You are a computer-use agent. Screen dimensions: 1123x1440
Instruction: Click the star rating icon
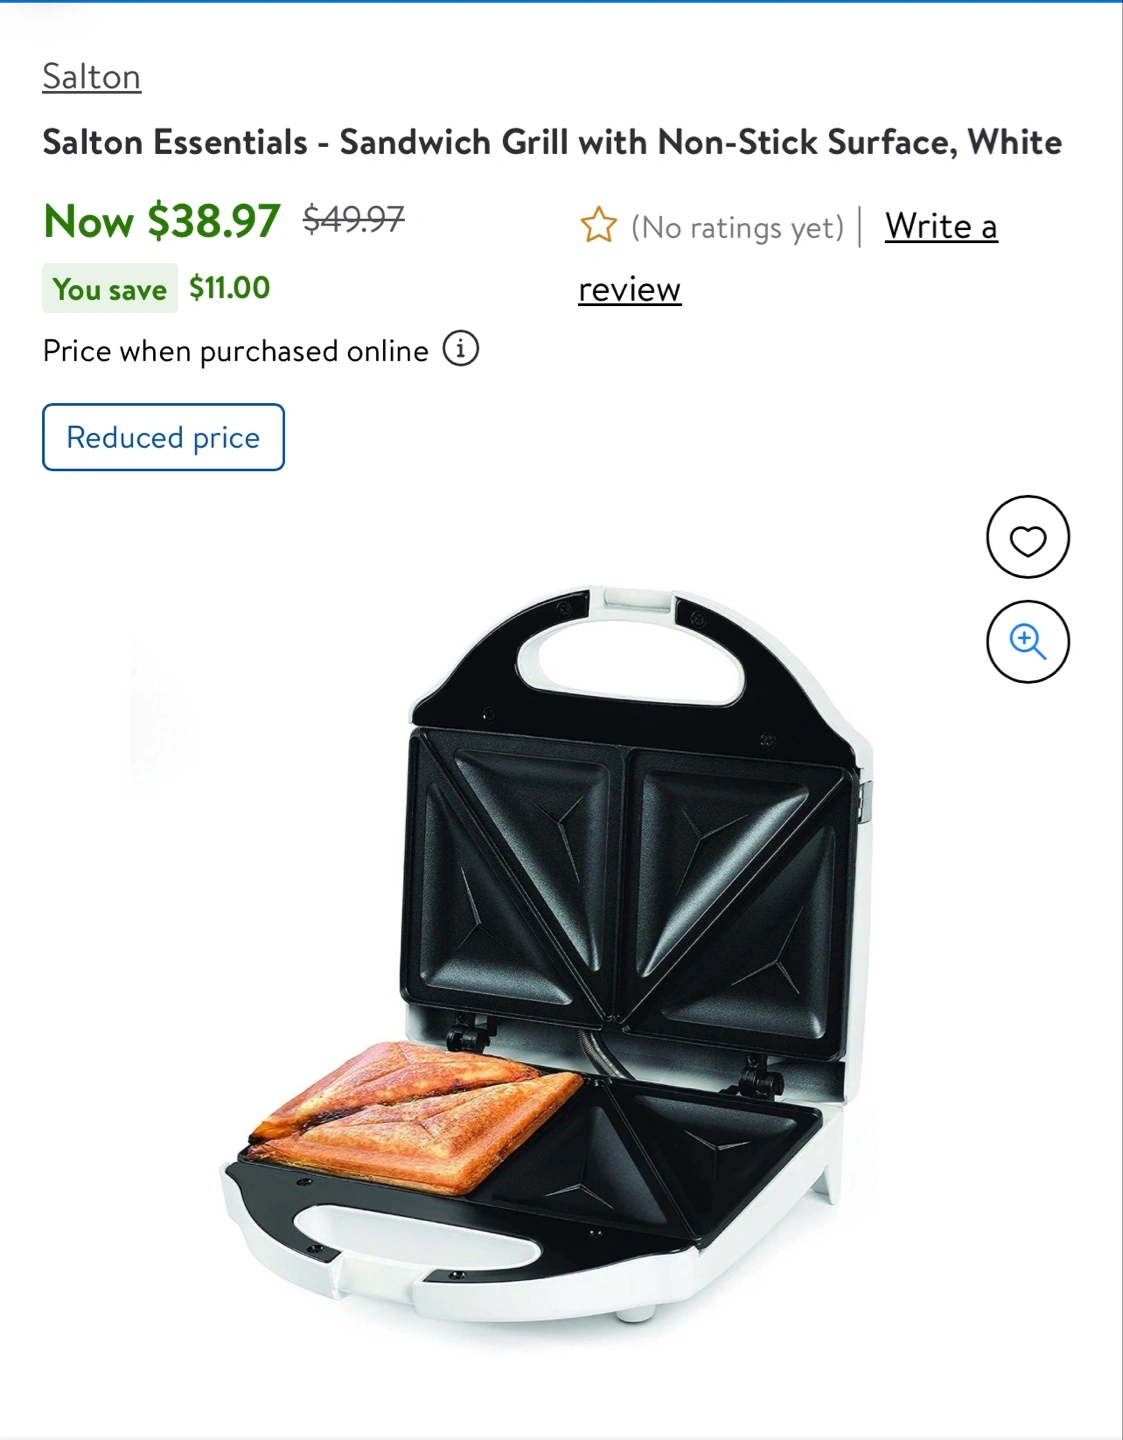pos(598,226)
